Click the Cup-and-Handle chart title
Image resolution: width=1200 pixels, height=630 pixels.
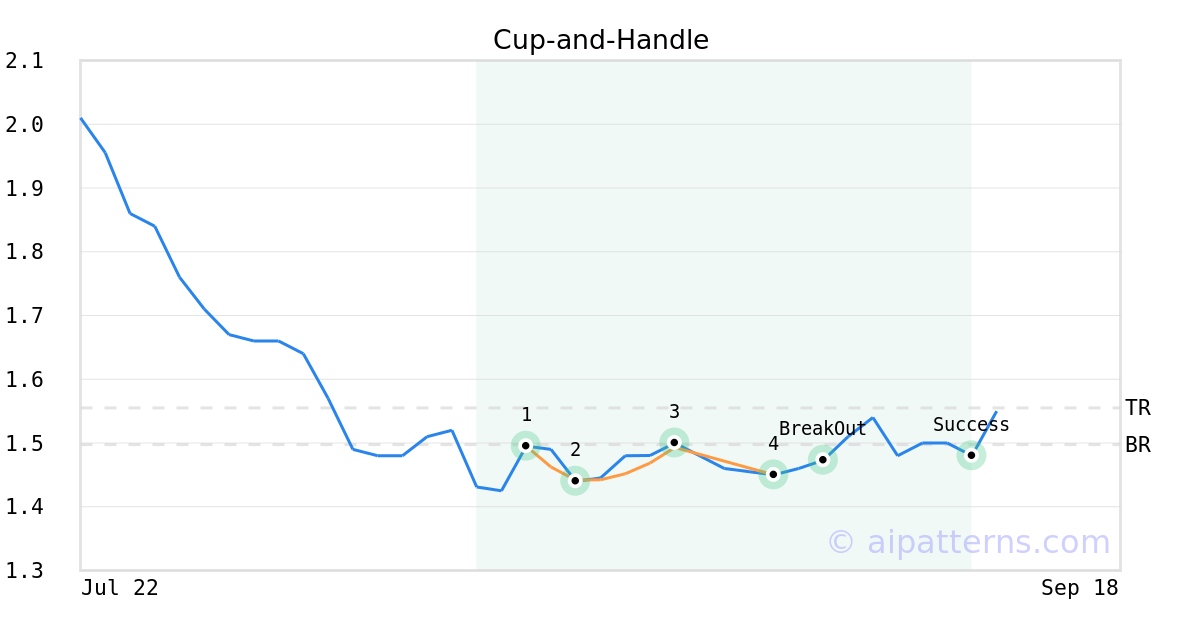pyautogui.click(x=601, y=40)
